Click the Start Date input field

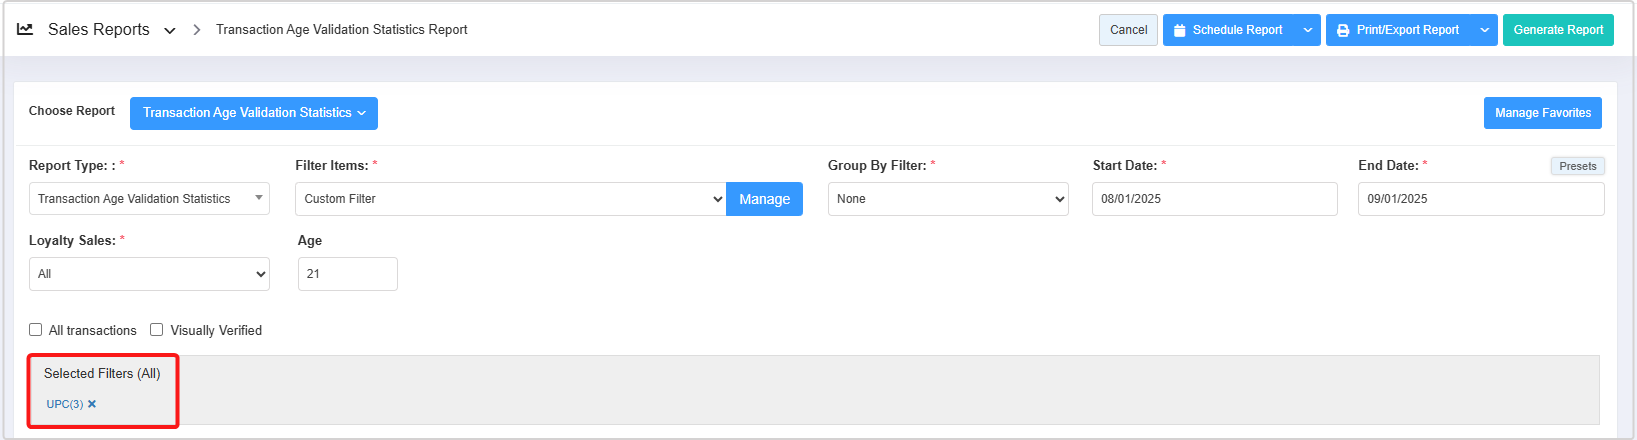tap(1214, 199)
